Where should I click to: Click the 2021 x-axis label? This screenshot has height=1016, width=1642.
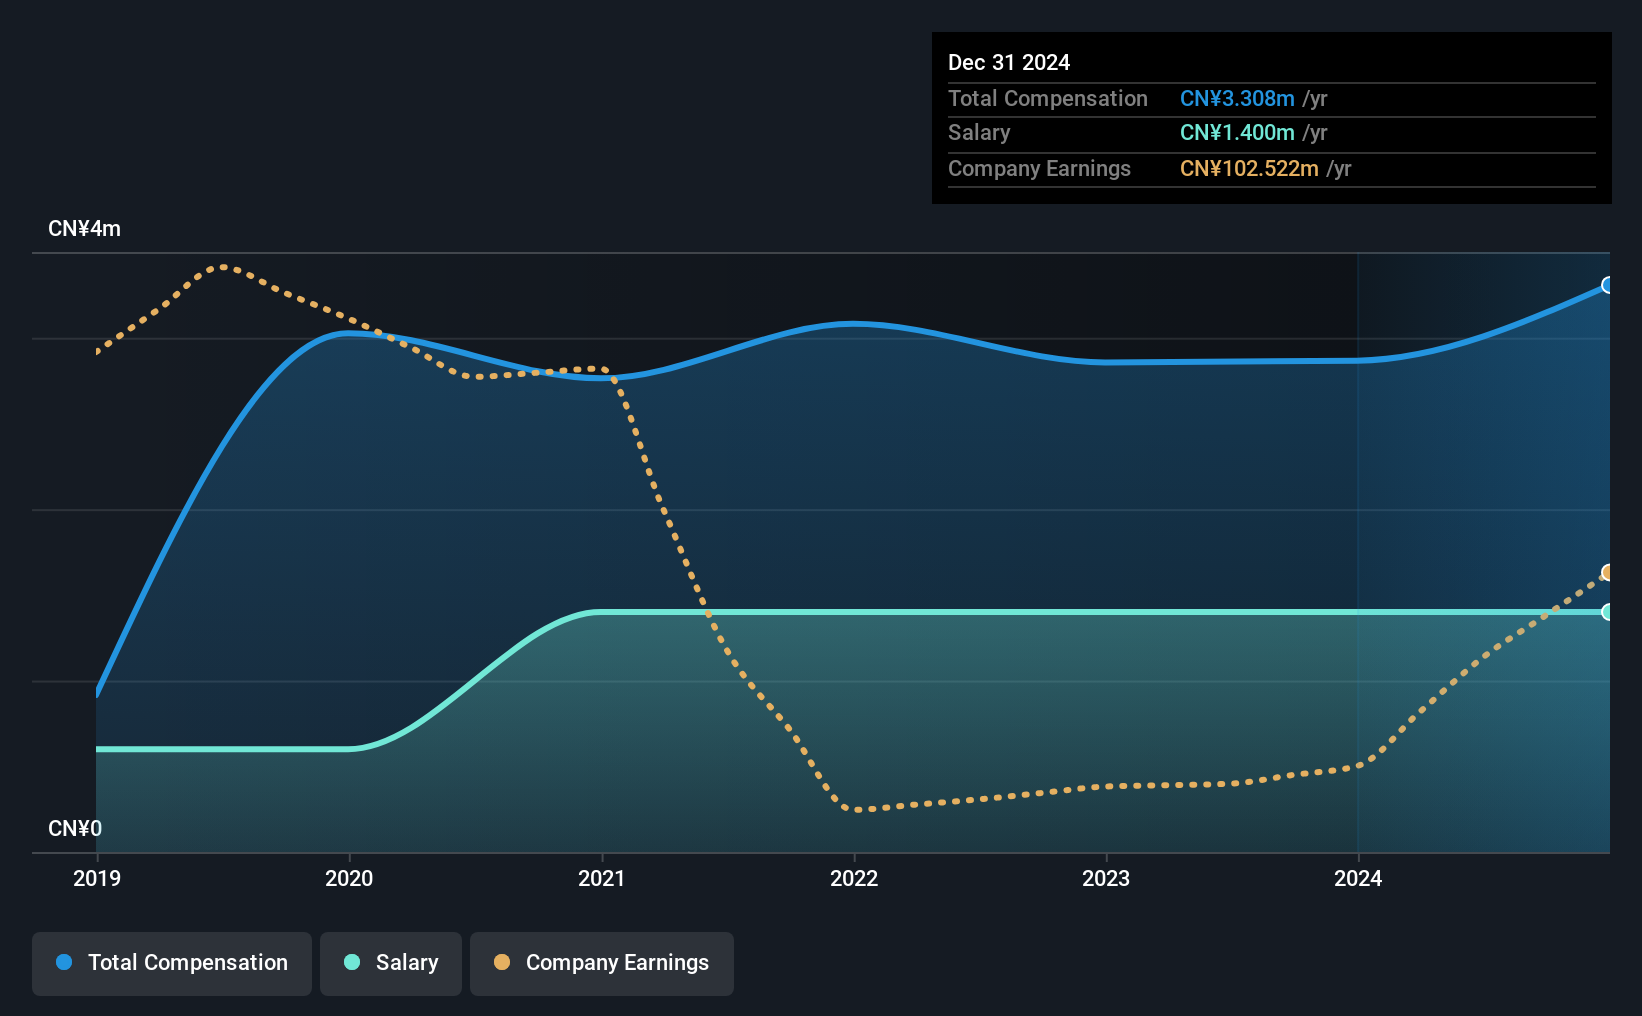602,878
